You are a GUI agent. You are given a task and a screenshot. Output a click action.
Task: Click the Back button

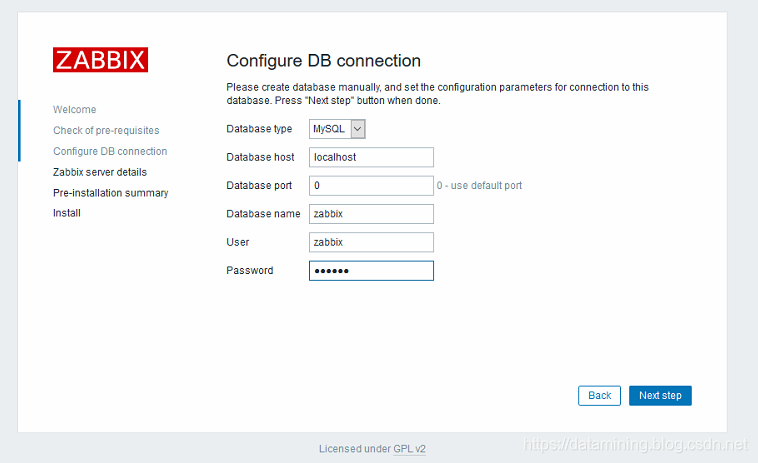coord(599,396)
